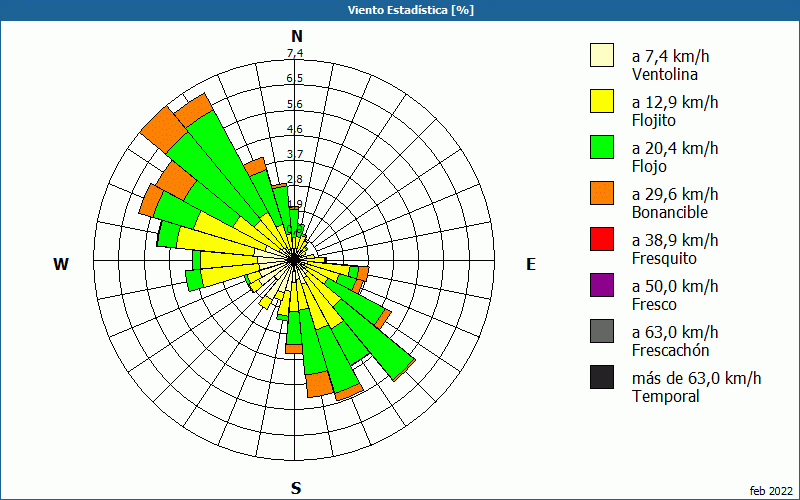This screenshot has width=800, height=500.
Task: Click the 'a 7,4 km/h' legend text
Action: pos(670,56)
